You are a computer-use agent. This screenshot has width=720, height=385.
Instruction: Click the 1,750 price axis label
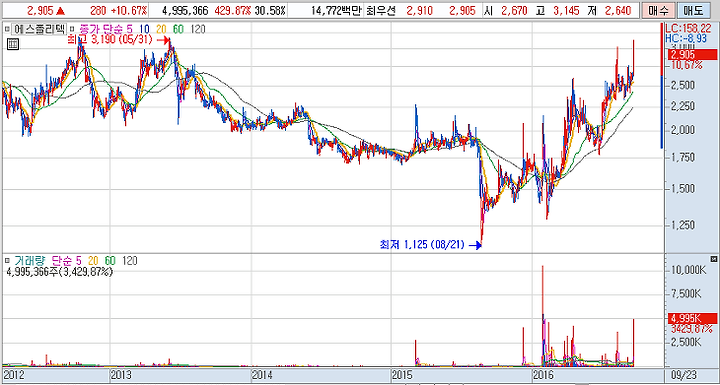click(683, 158)
